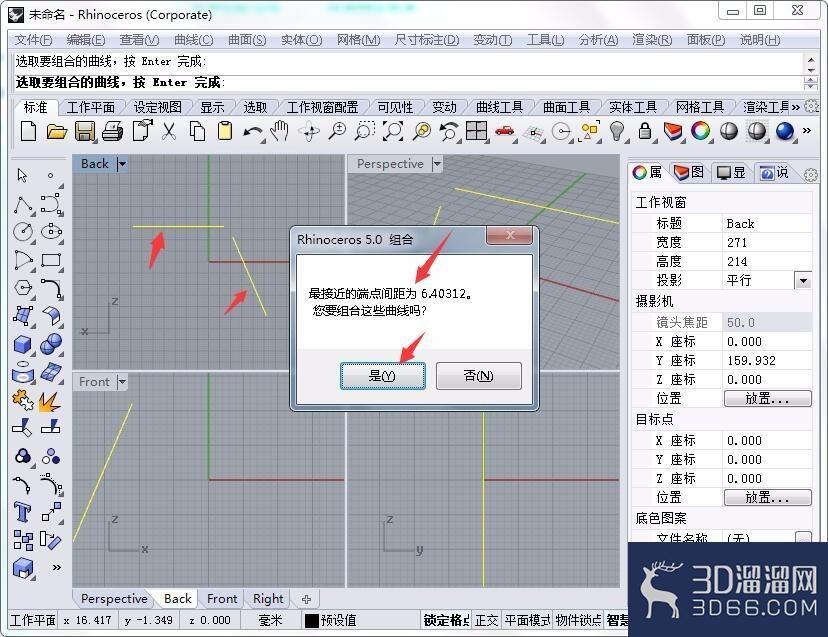
Task: Click the target point 放置... button
Action: point(767,498)
